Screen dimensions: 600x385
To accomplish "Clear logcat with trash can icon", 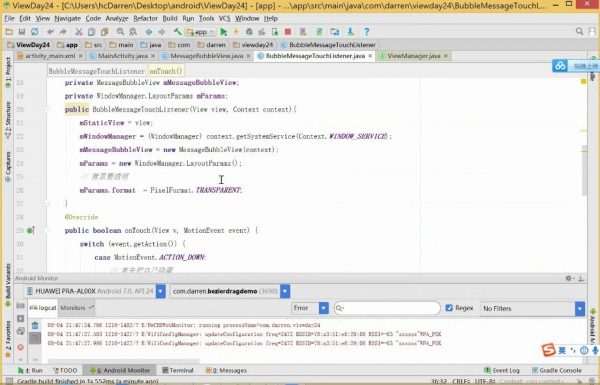I will pyautogui.click(x=35, y=325).
